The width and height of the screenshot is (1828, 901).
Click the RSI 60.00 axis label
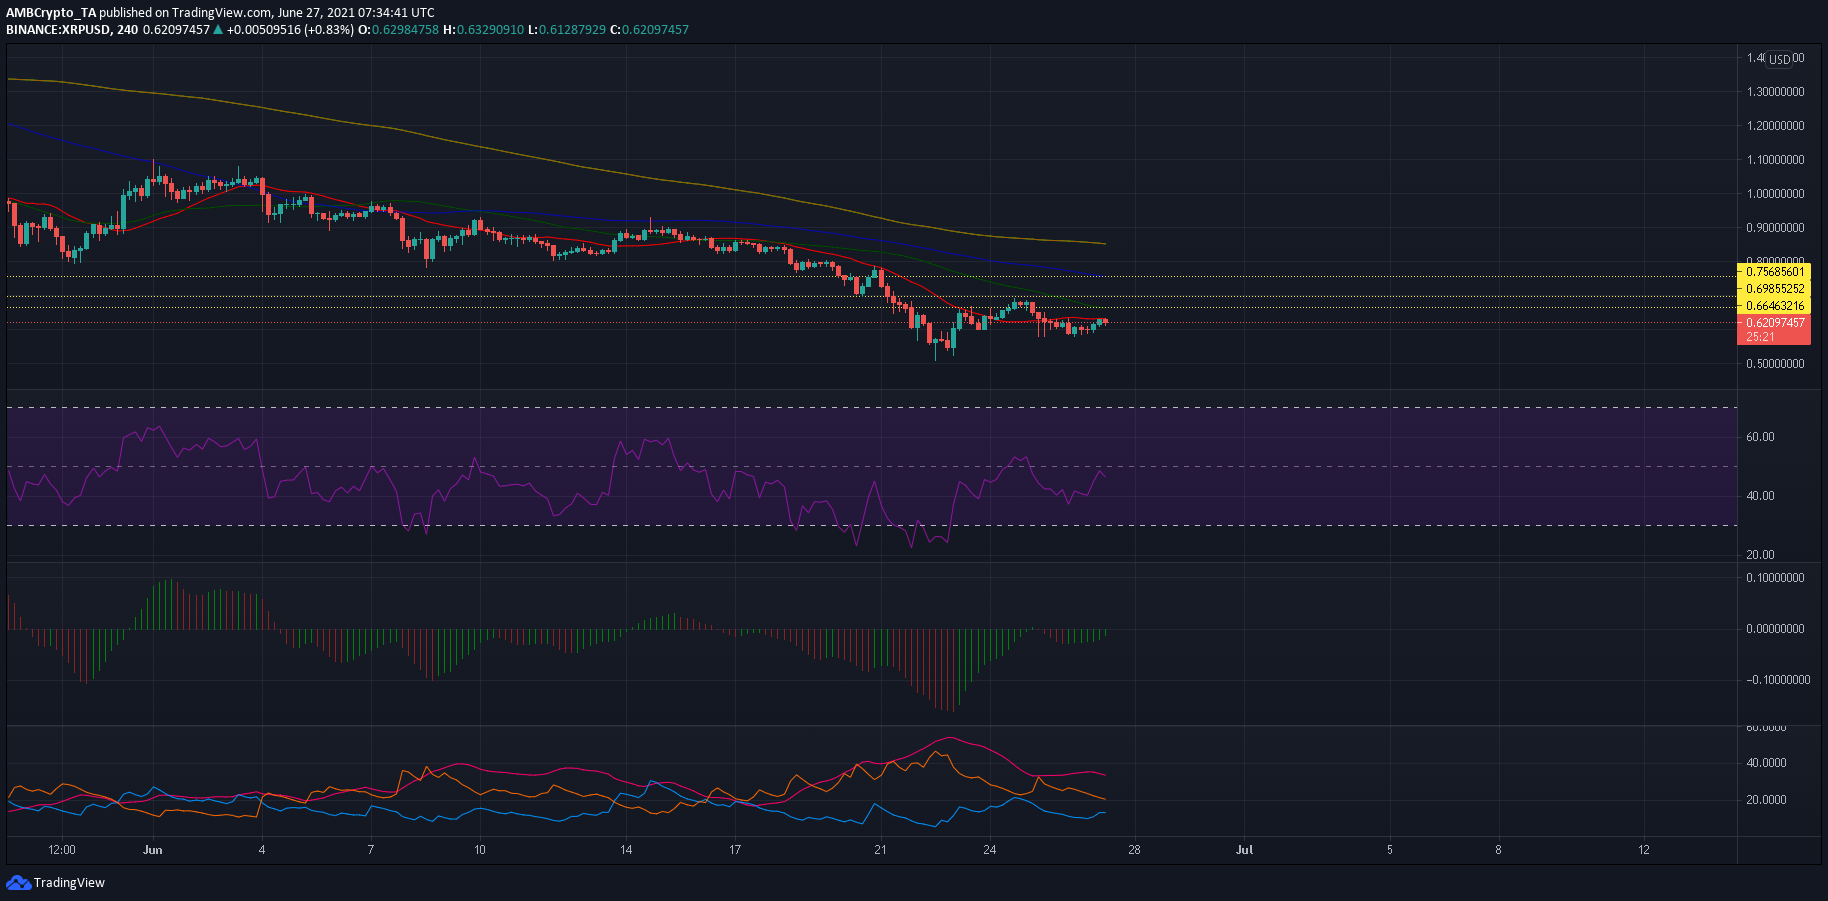(x=1760, y=437)
